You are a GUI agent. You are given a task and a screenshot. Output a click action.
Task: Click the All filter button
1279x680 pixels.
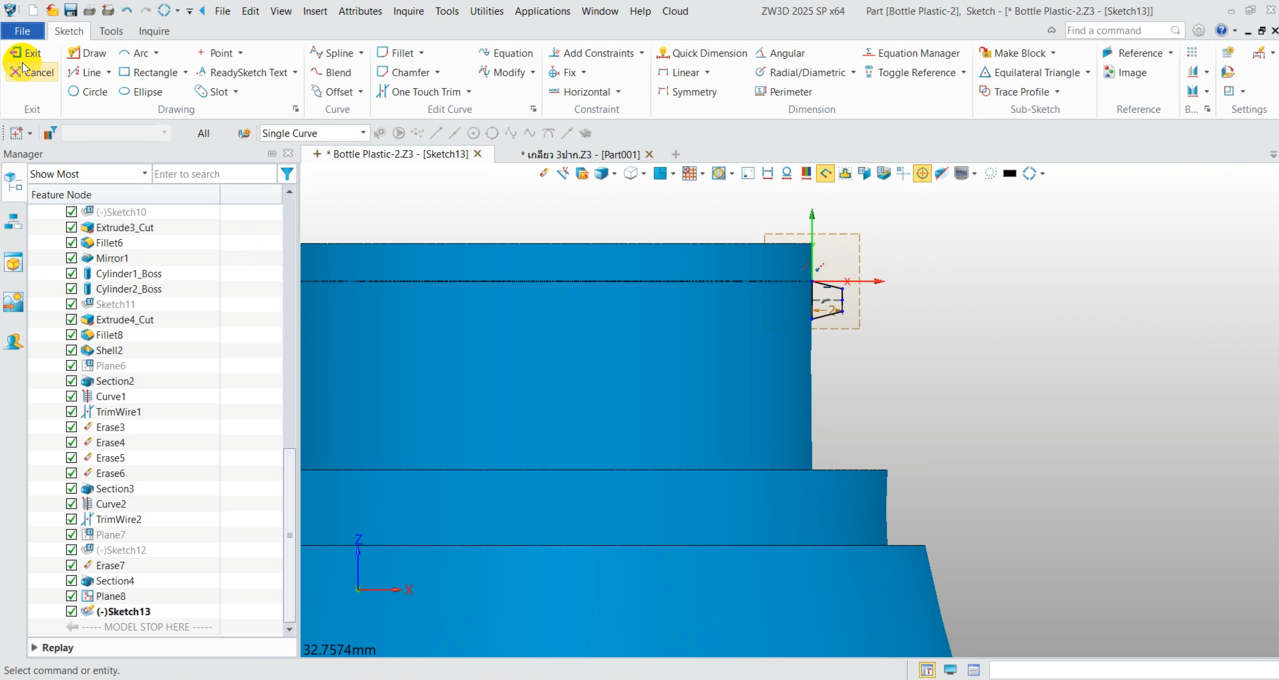(203, 133)
